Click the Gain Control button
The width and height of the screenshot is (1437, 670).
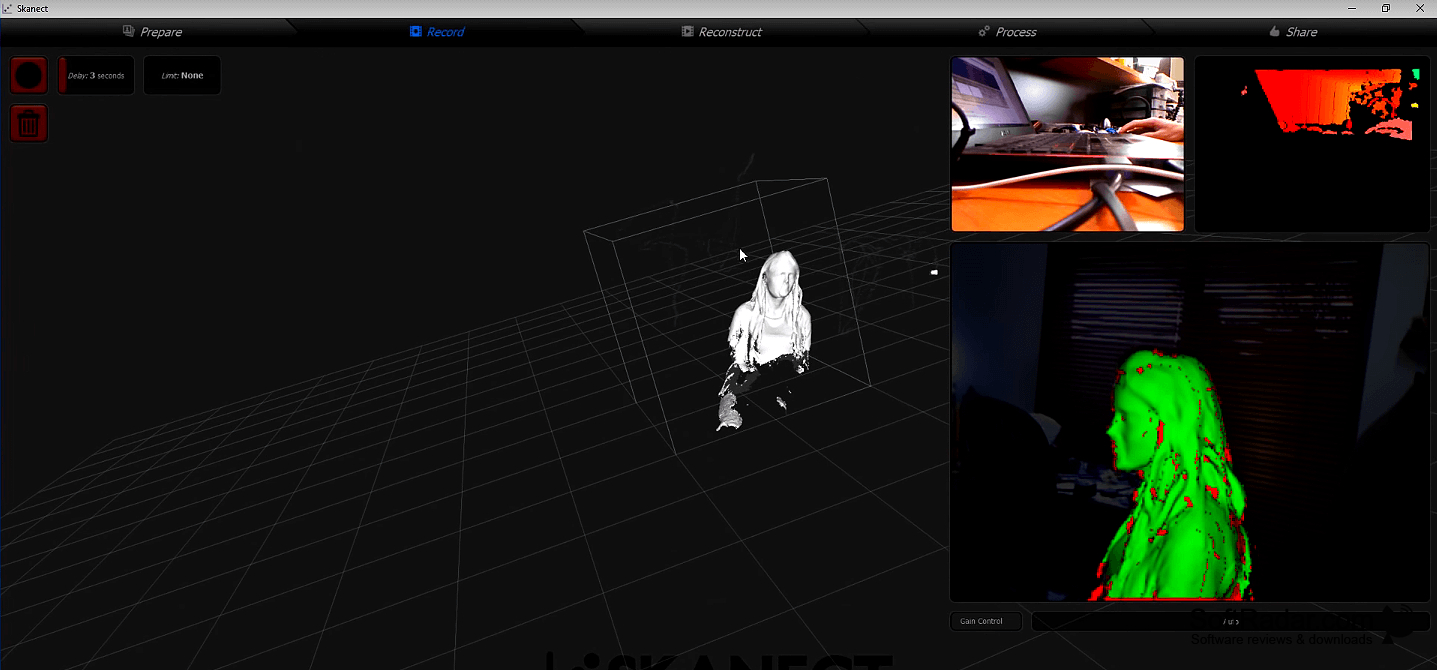(x=986, y=621)
